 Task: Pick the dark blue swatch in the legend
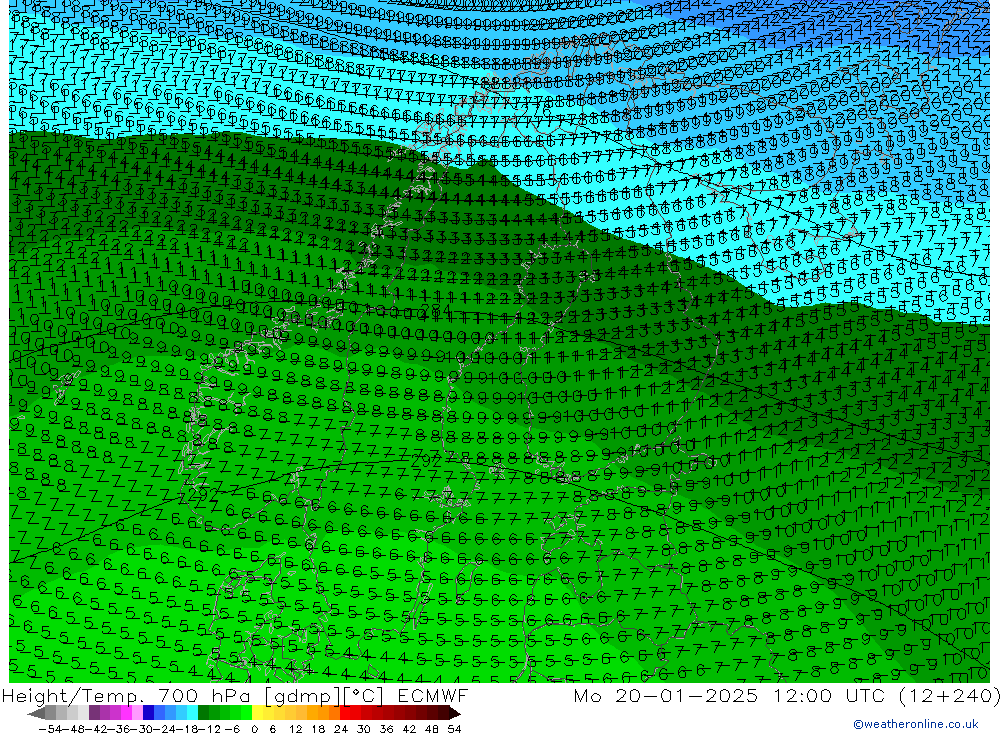pyautogui.click(x=148, y=713)
